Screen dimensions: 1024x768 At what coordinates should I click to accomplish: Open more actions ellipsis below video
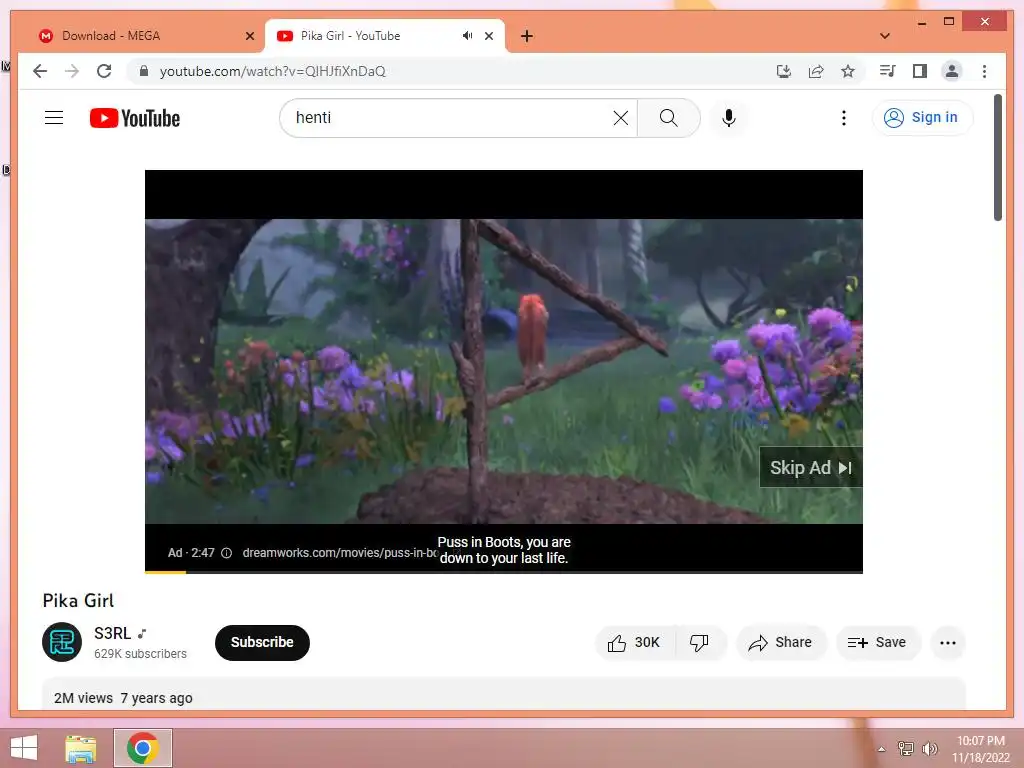(948, 643)
